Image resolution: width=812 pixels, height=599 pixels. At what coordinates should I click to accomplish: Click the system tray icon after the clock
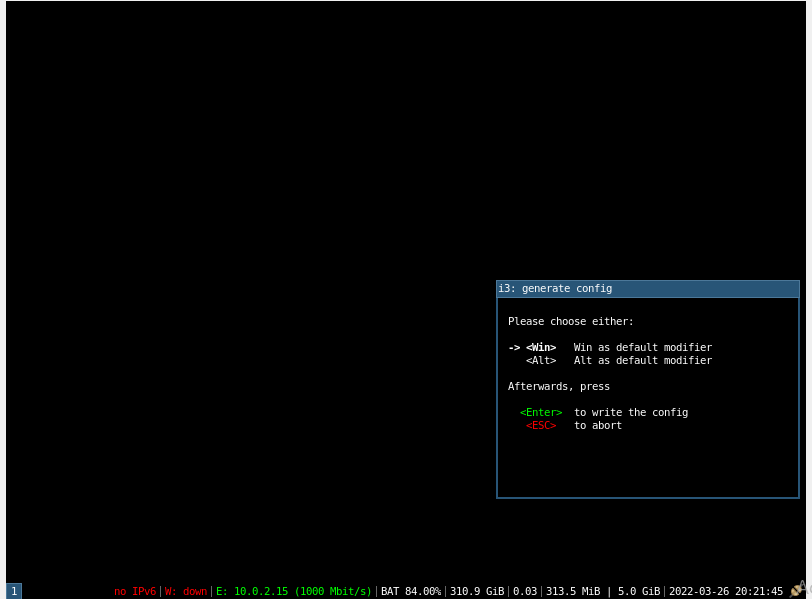(x=796, y=590)
